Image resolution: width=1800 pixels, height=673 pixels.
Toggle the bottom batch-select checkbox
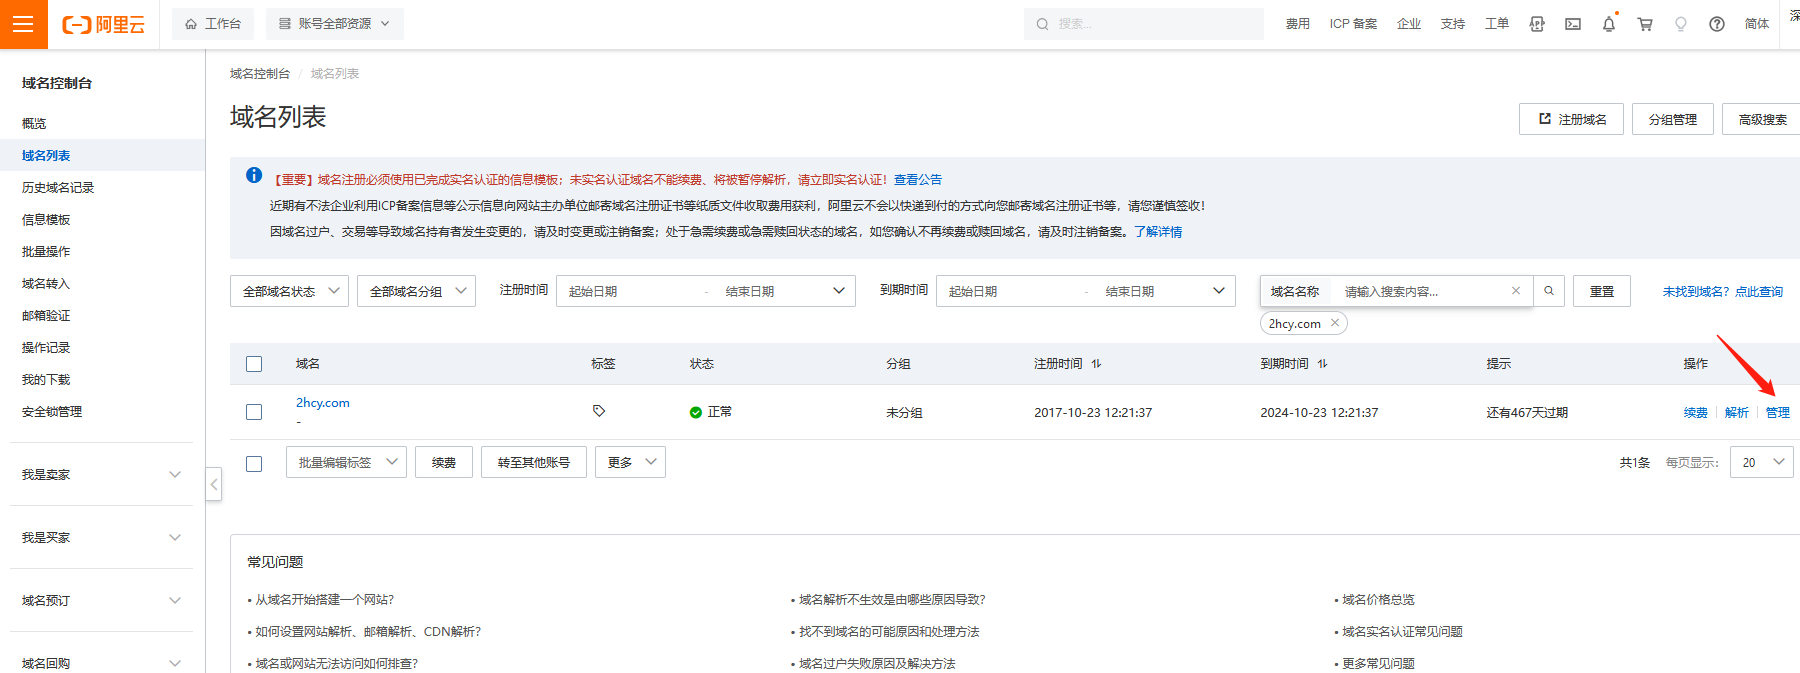click(254, 464)
